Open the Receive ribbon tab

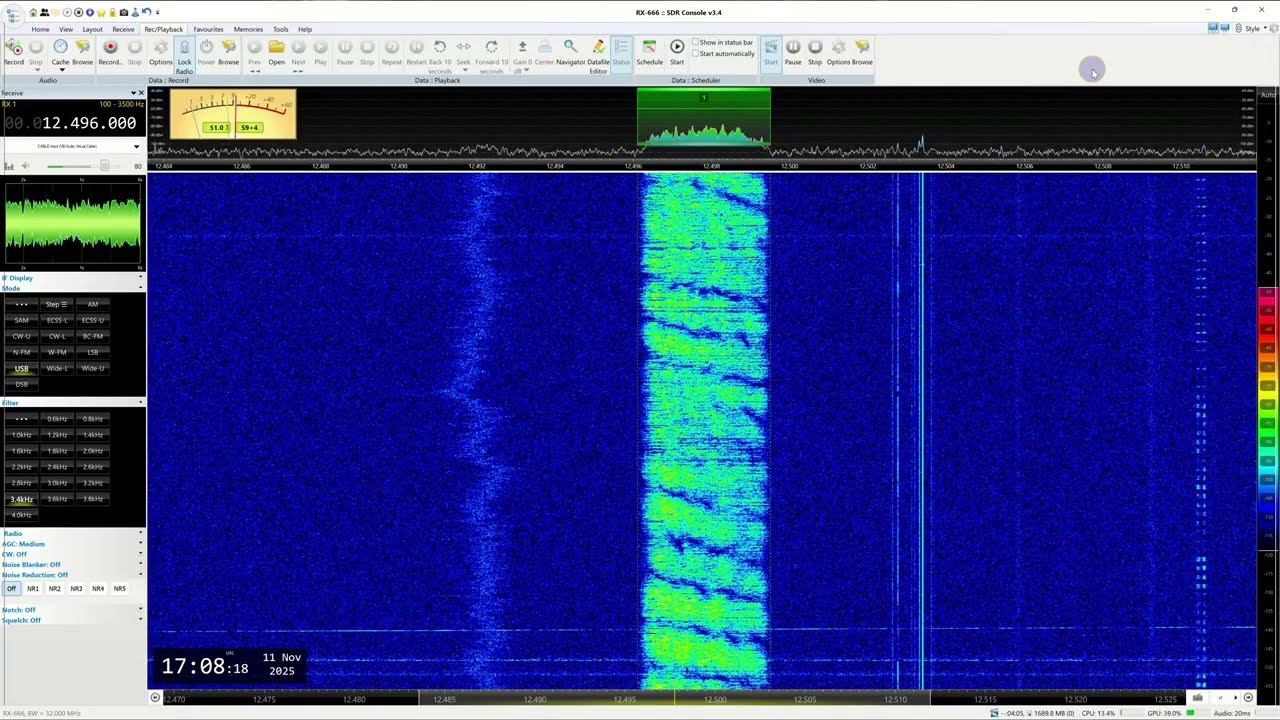coord(123,29)
